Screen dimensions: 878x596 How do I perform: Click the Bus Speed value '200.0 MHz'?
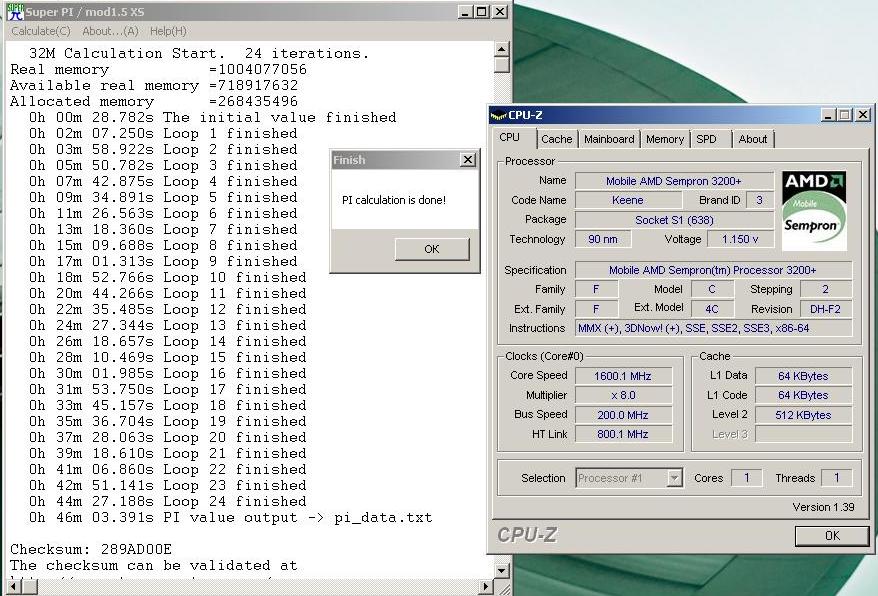coord(623,415)
